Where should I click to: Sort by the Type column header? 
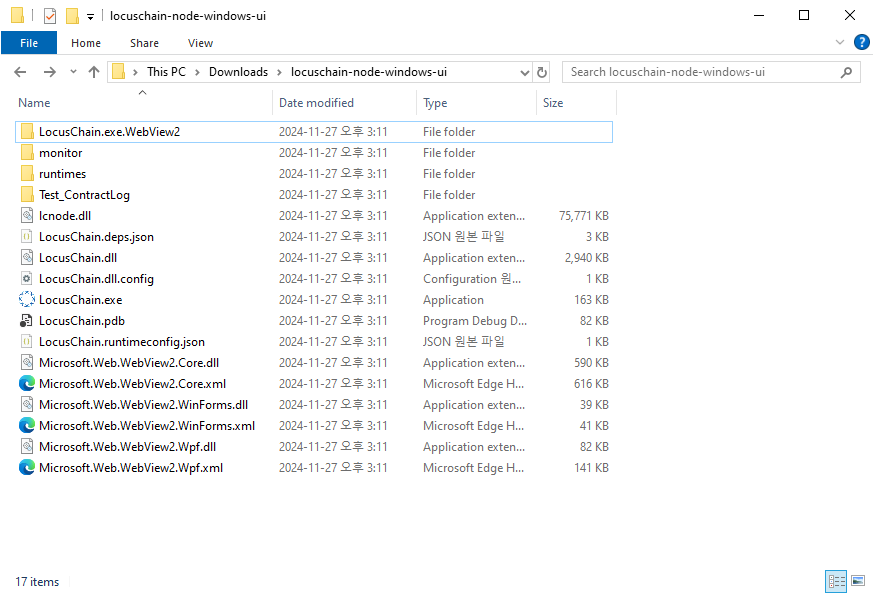coord(435,103)
